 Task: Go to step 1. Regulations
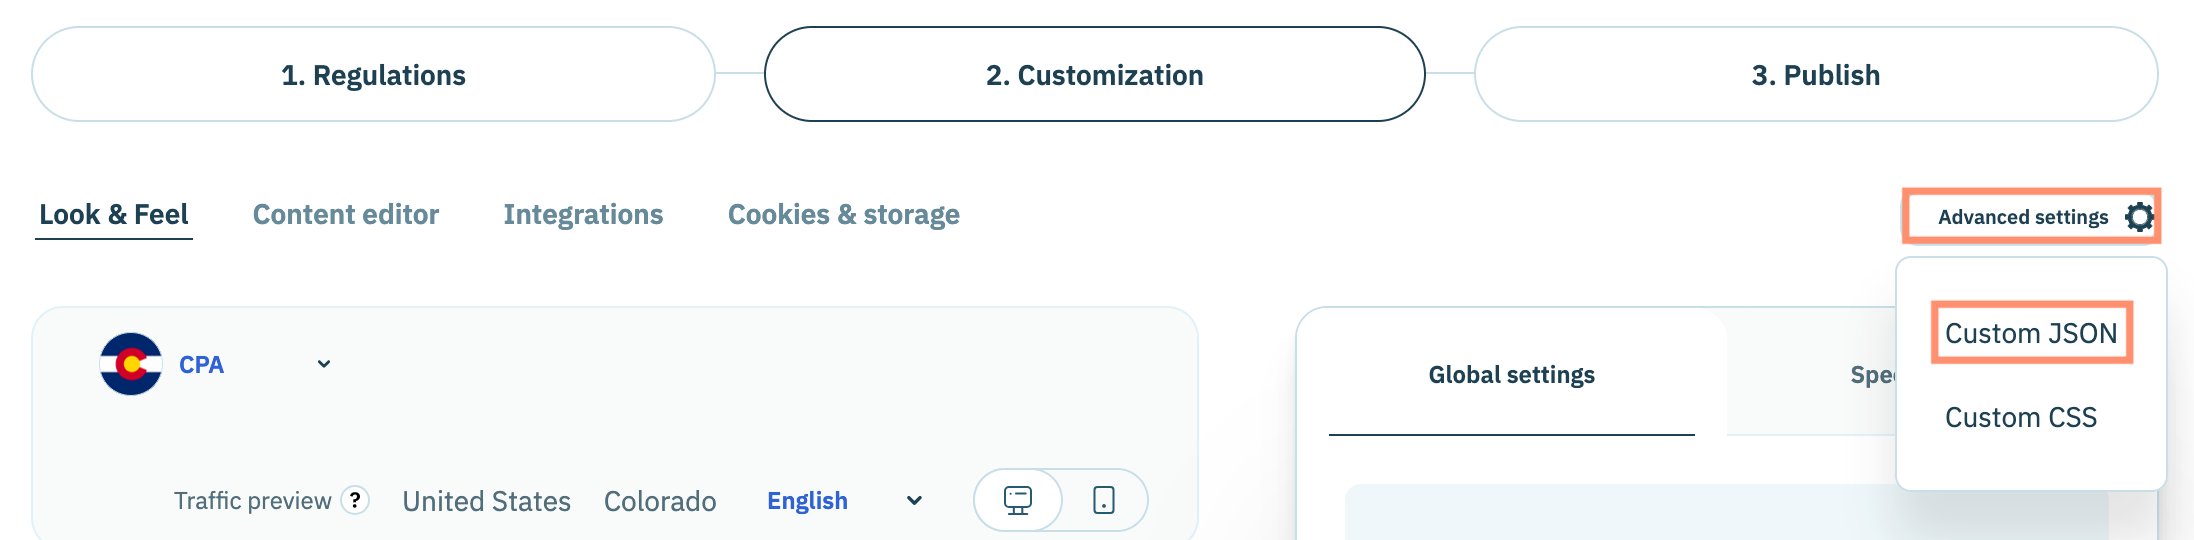pos(373,75)
